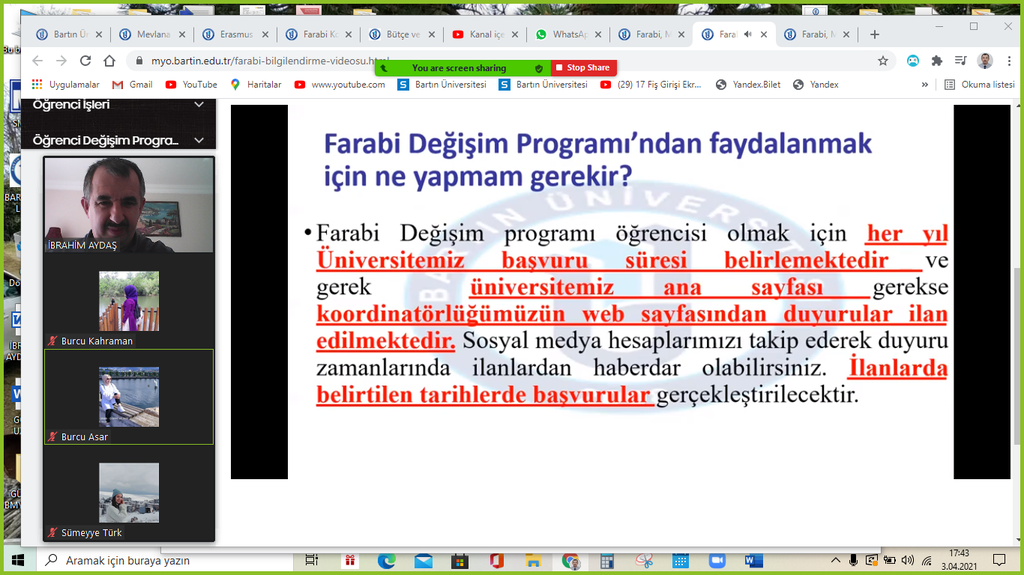
Task: Open the '(29) 17 Fiş Girişi Ekr...' bookmark
Action: [x=650, y=84]
